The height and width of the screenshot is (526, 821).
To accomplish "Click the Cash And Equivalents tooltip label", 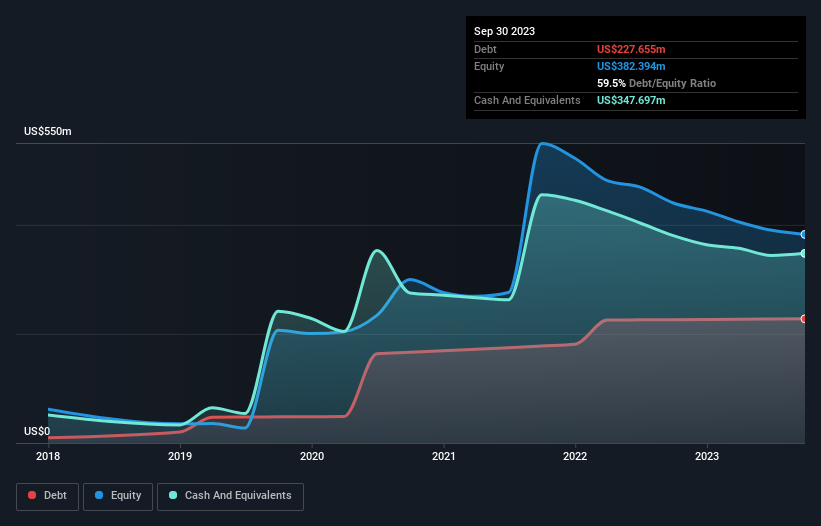I will coord(527,100).
